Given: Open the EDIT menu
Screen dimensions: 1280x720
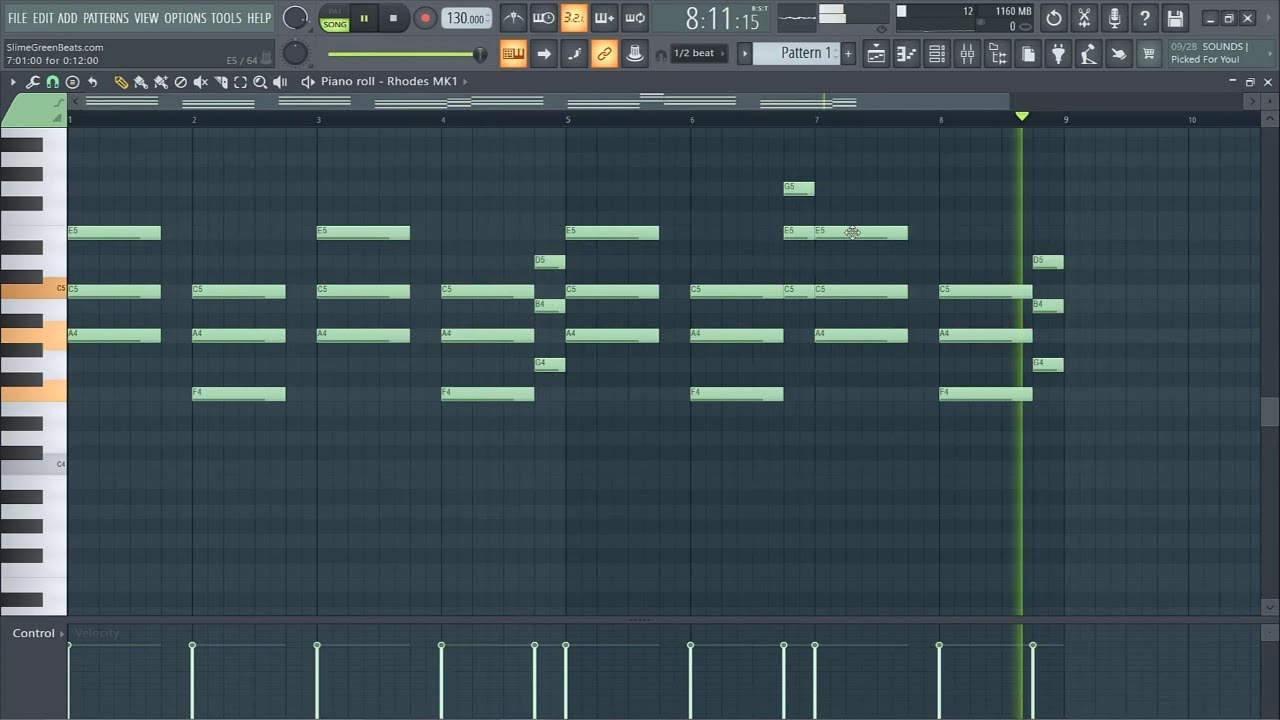Looking at the screenshot, I should 43,18.
